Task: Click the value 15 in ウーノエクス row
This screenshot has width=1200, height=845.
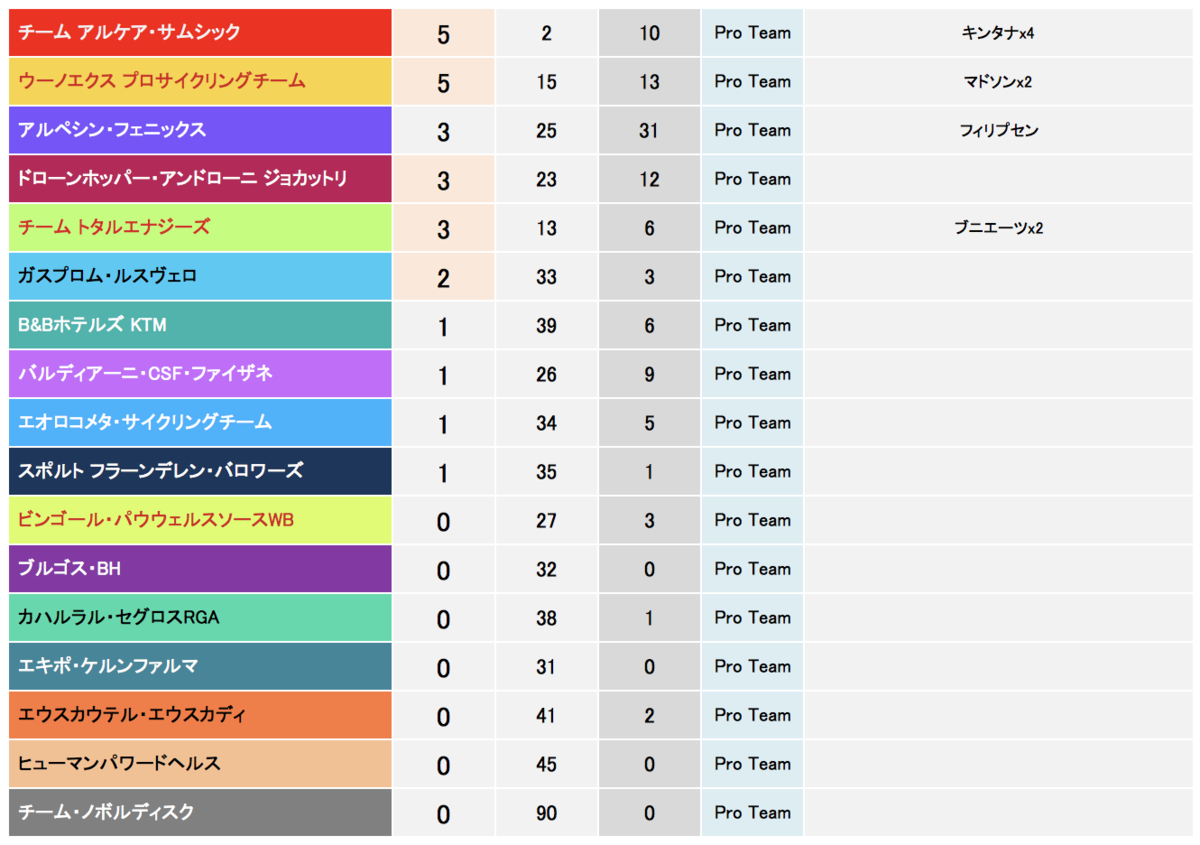Action: click(x=546, y=82)
